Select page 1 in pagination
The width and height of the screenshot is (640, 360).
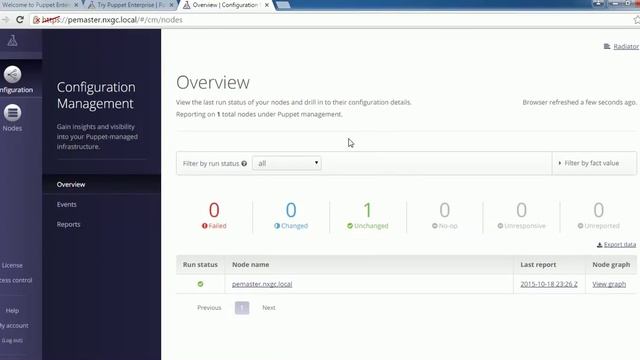[242, 308]
